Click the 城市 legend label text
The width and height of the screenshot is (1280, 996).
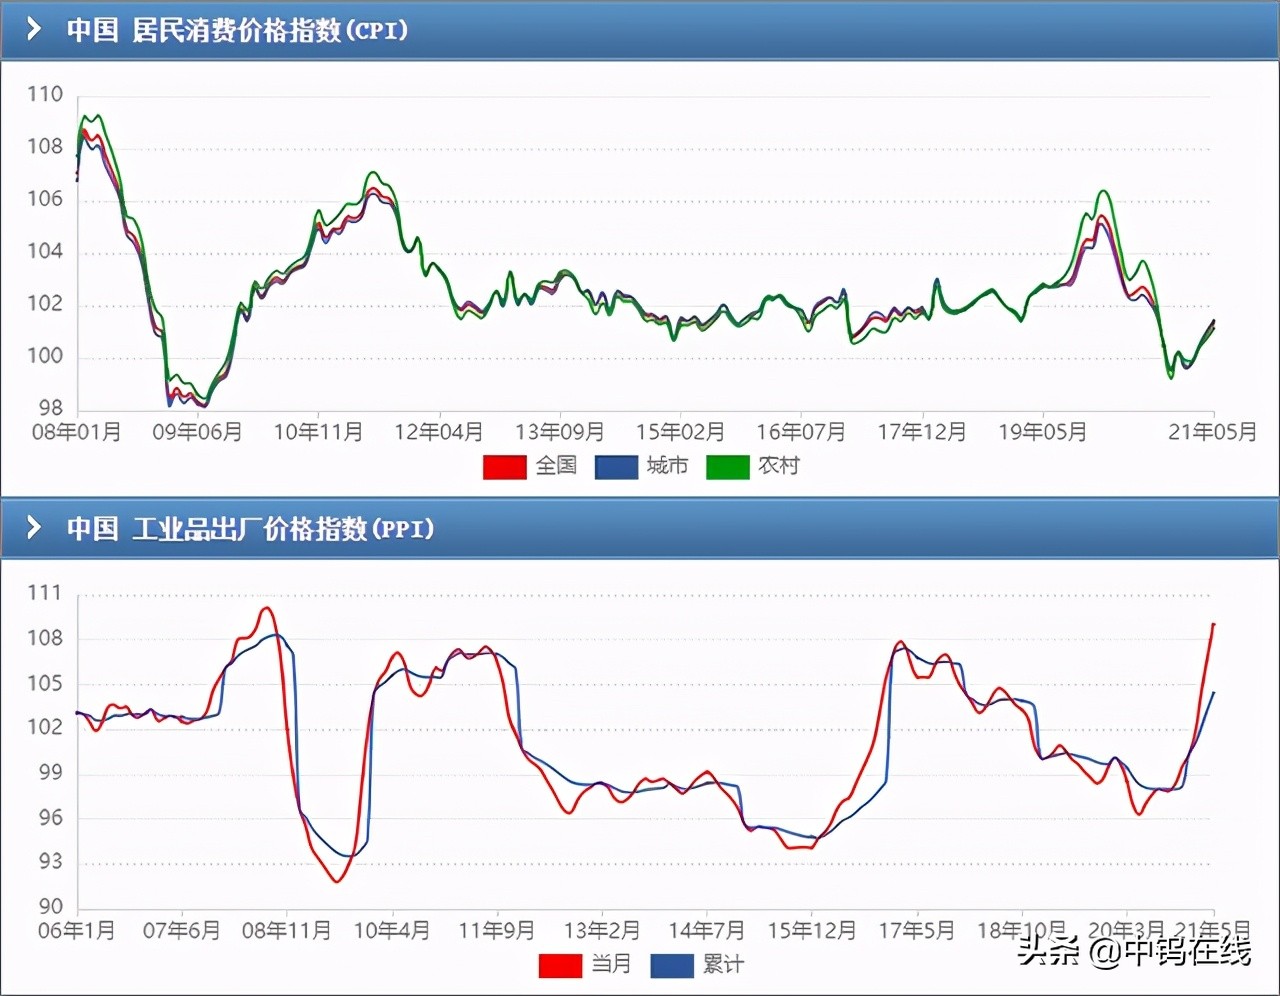tap(667, 466)
